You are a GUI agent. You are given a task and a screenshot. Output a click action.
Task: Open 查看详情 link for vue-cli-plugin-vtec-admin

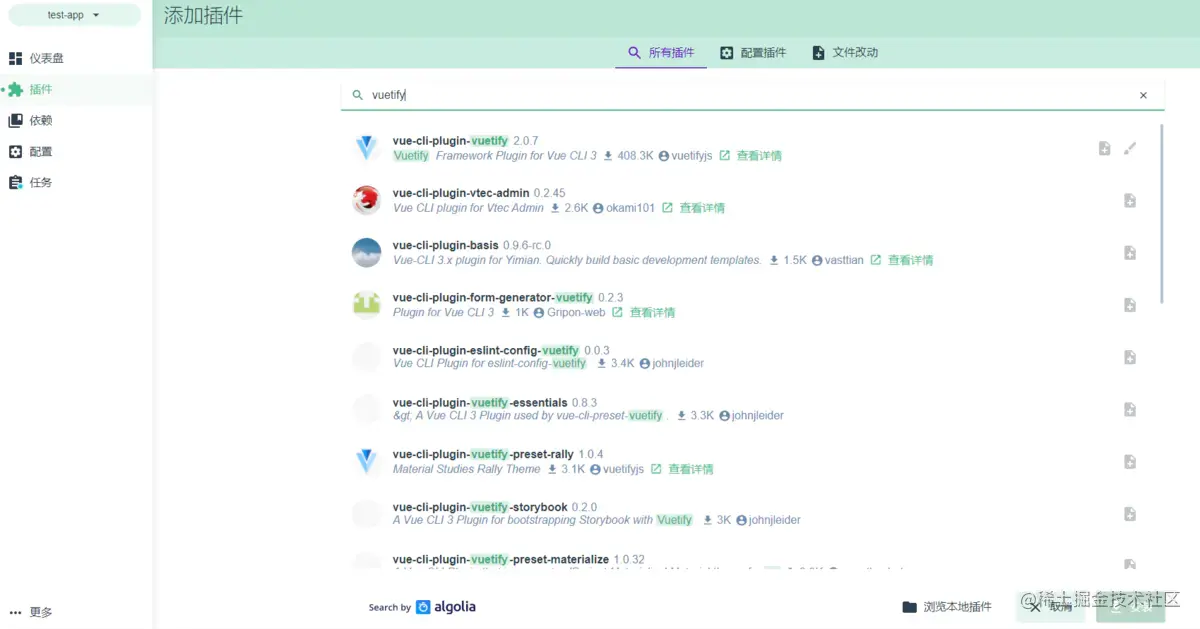coord(702,208)
